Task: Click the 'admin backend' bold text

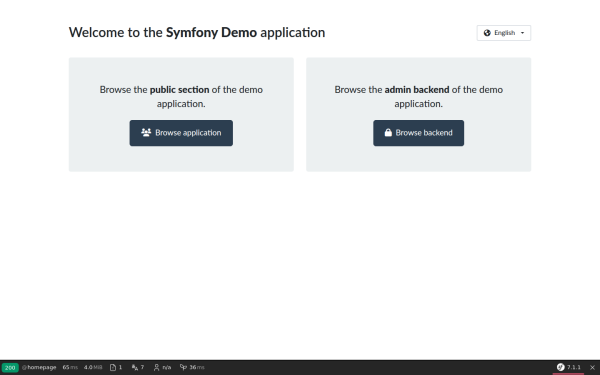Action: 417,90
